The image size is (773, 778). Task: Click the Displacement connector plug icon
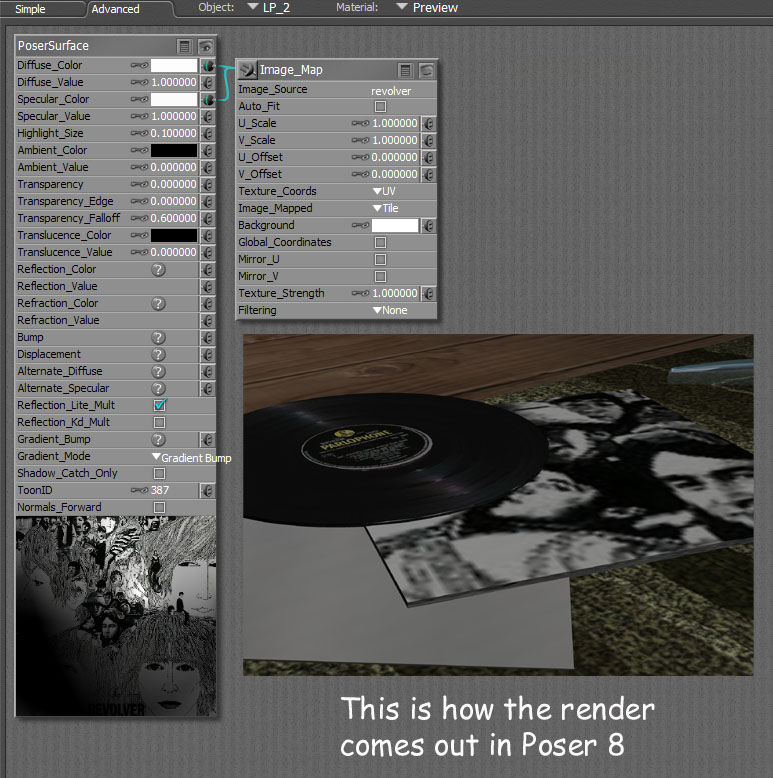point(208,354)
